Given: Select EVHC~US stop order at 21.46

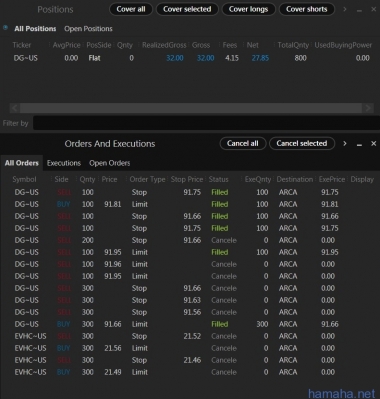Looking at the screenshot, I should (190, 360).
